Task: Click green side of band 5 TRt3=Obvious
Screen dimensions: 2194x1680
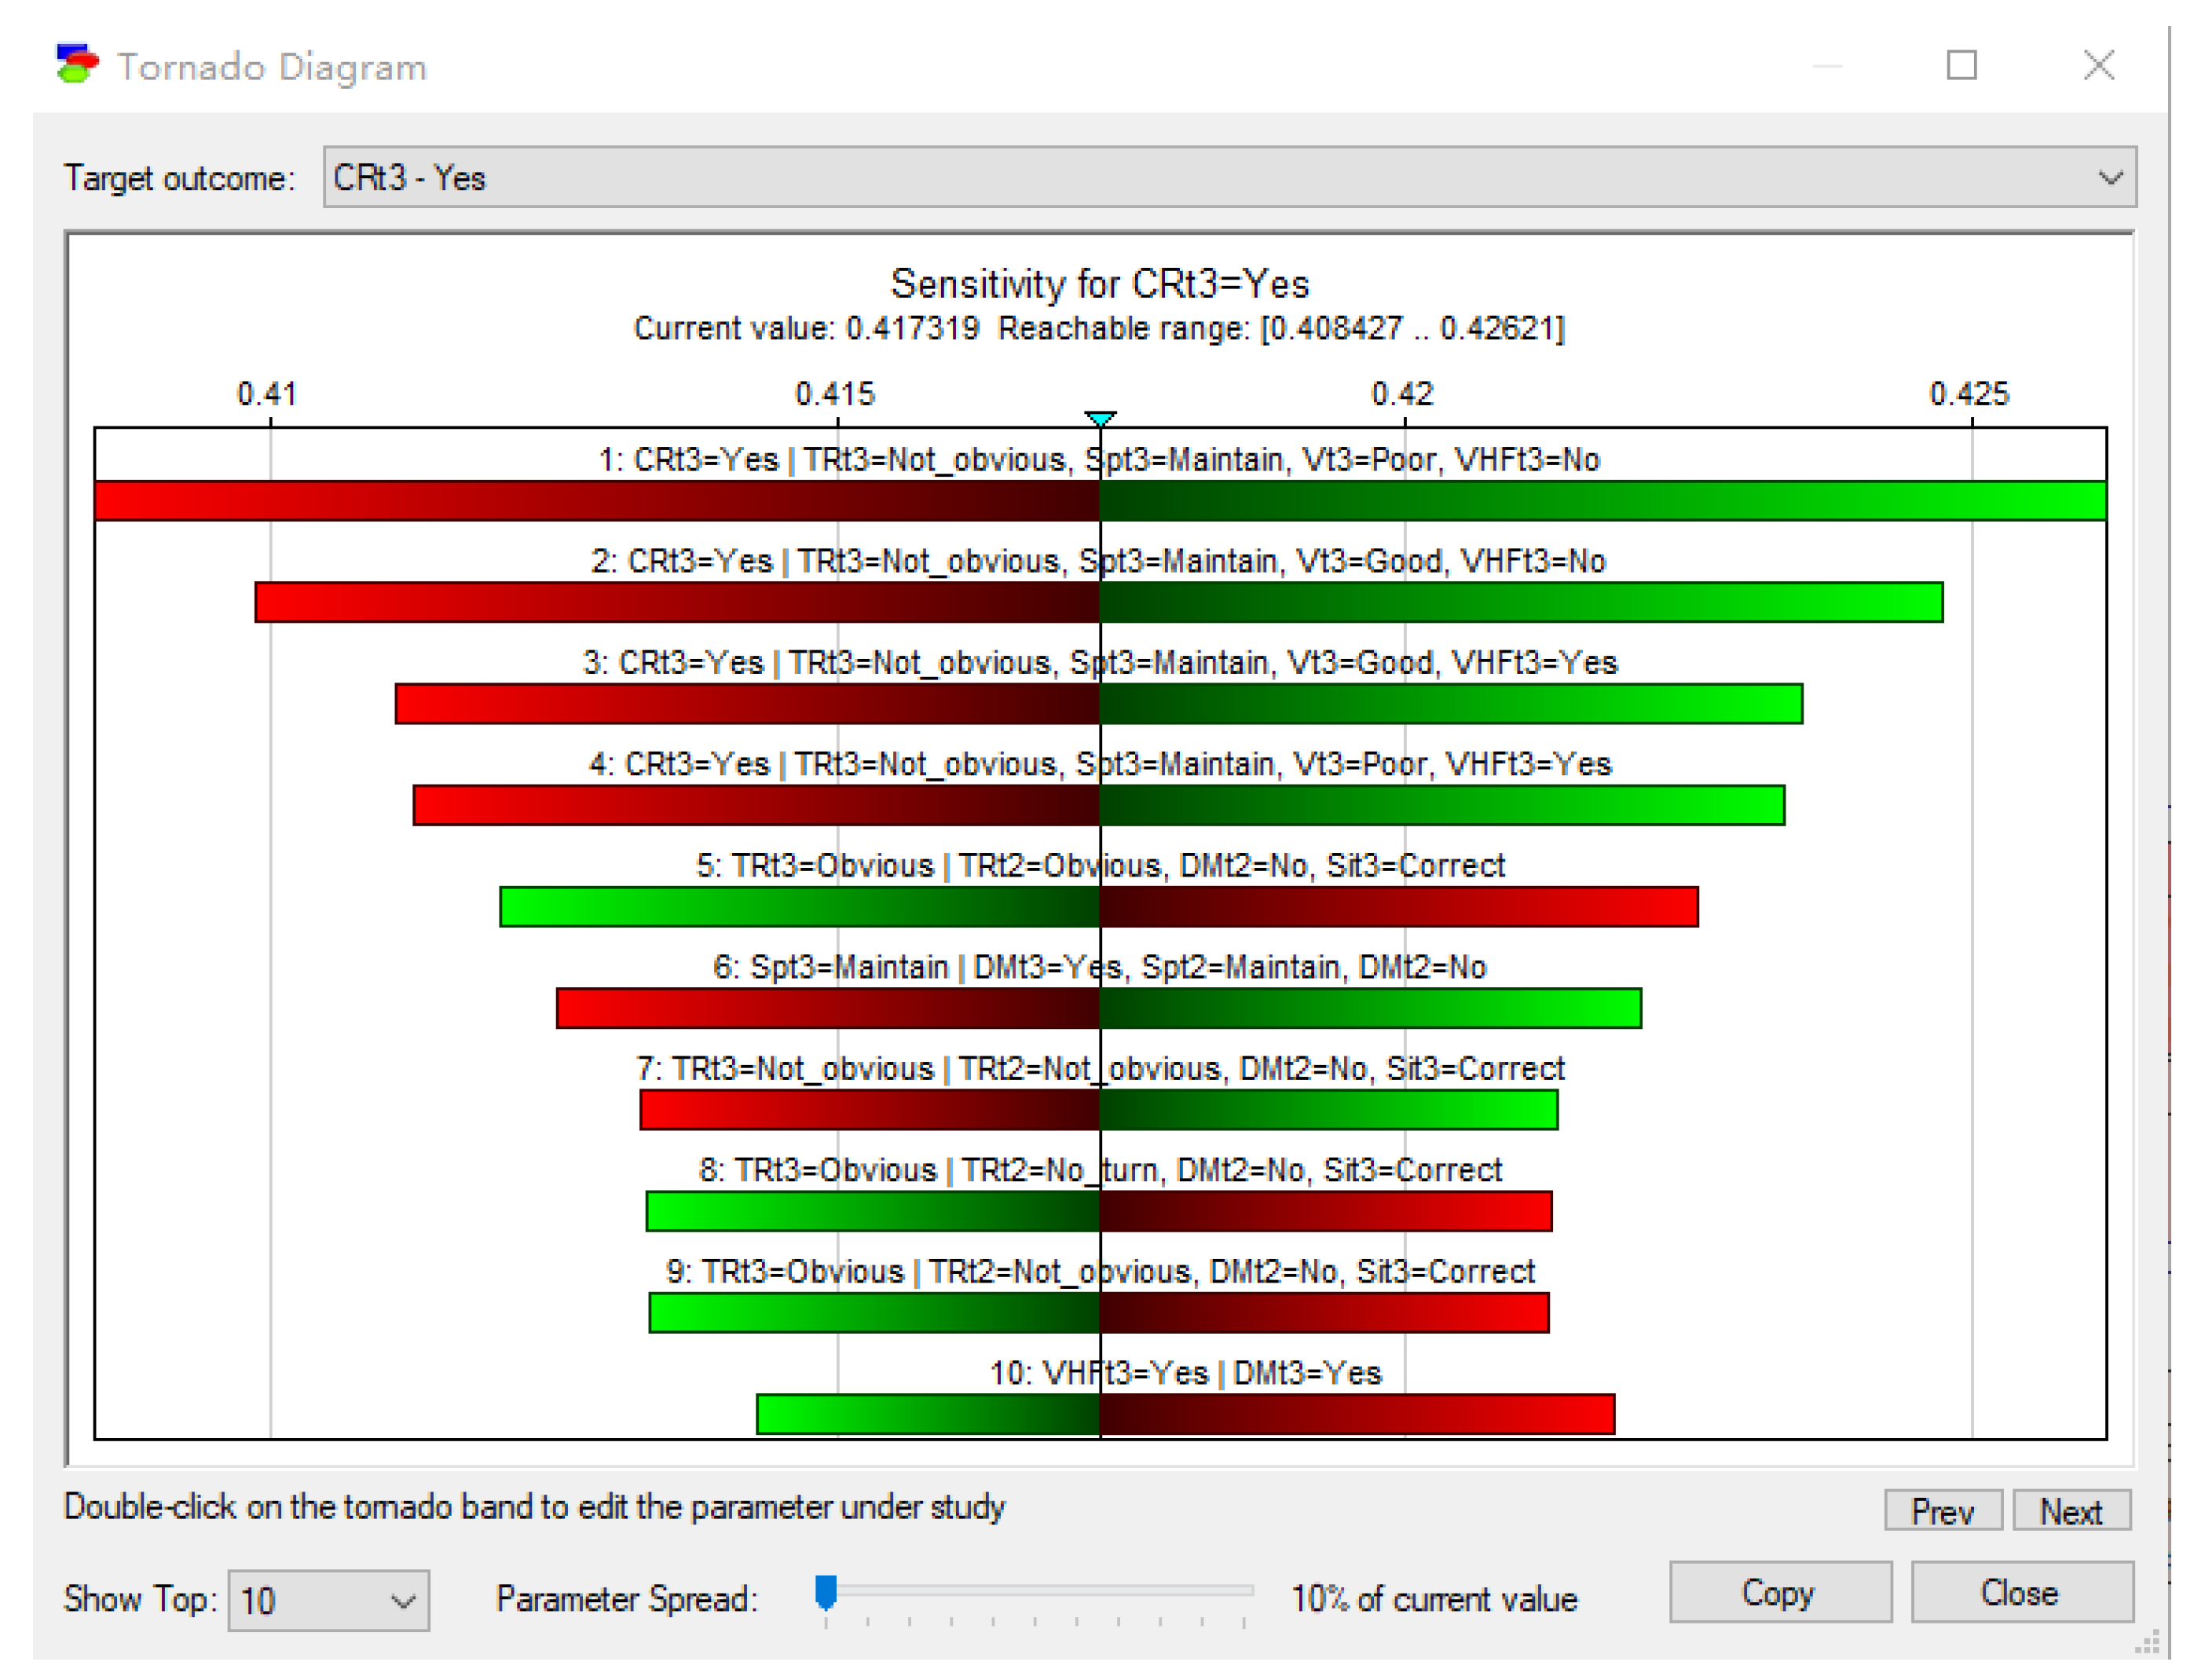Action: [x=800, y=907]
